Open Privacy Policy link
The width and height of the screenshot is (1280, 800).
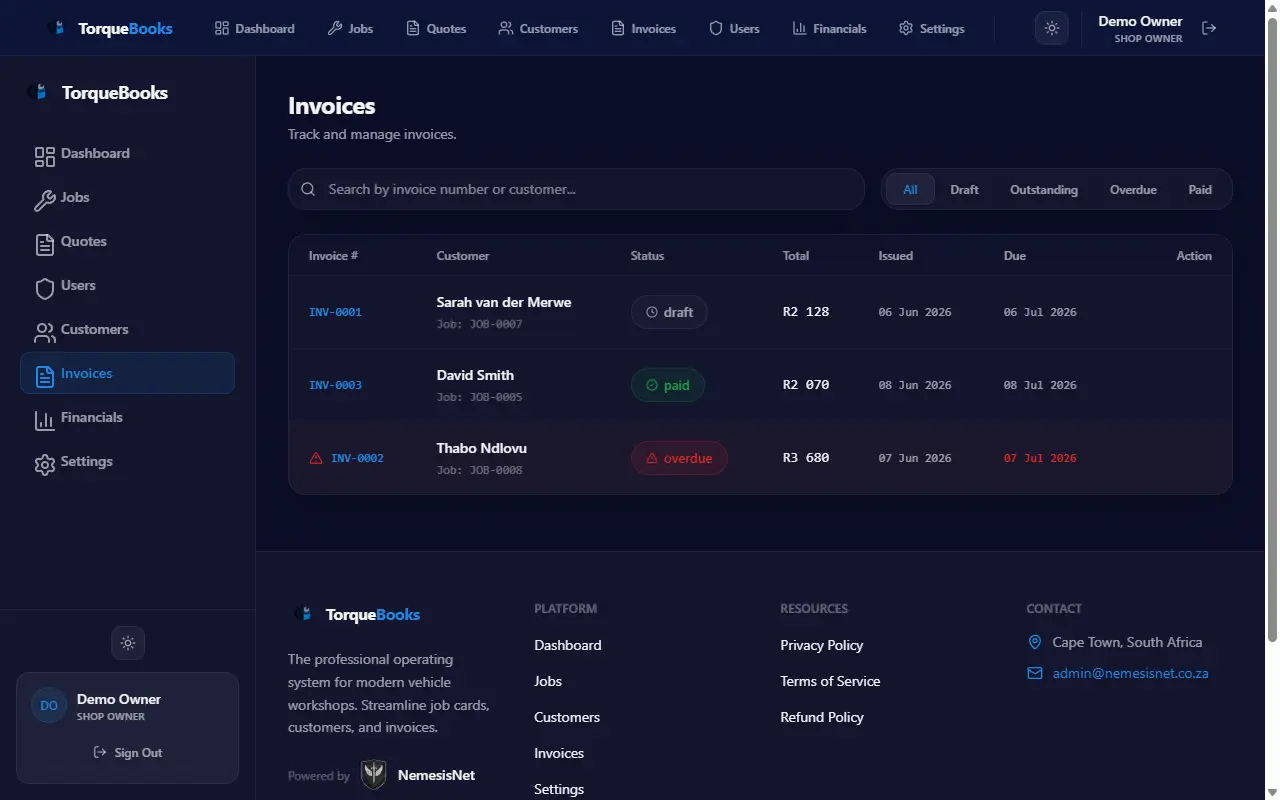[x=822, y=645]
